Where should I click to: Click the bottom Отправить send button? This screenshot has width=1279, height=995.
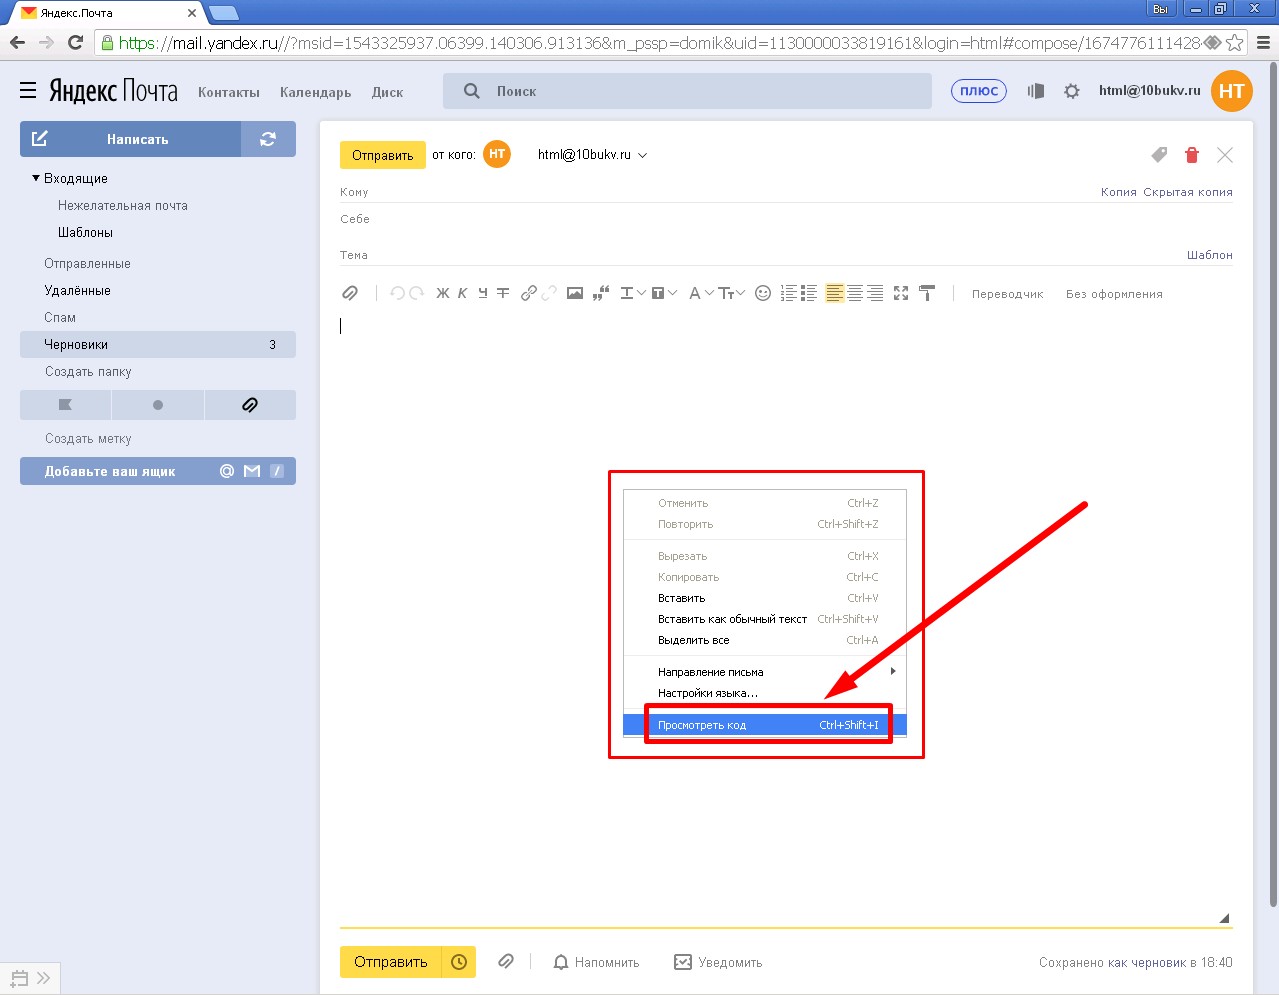[391, 962]
